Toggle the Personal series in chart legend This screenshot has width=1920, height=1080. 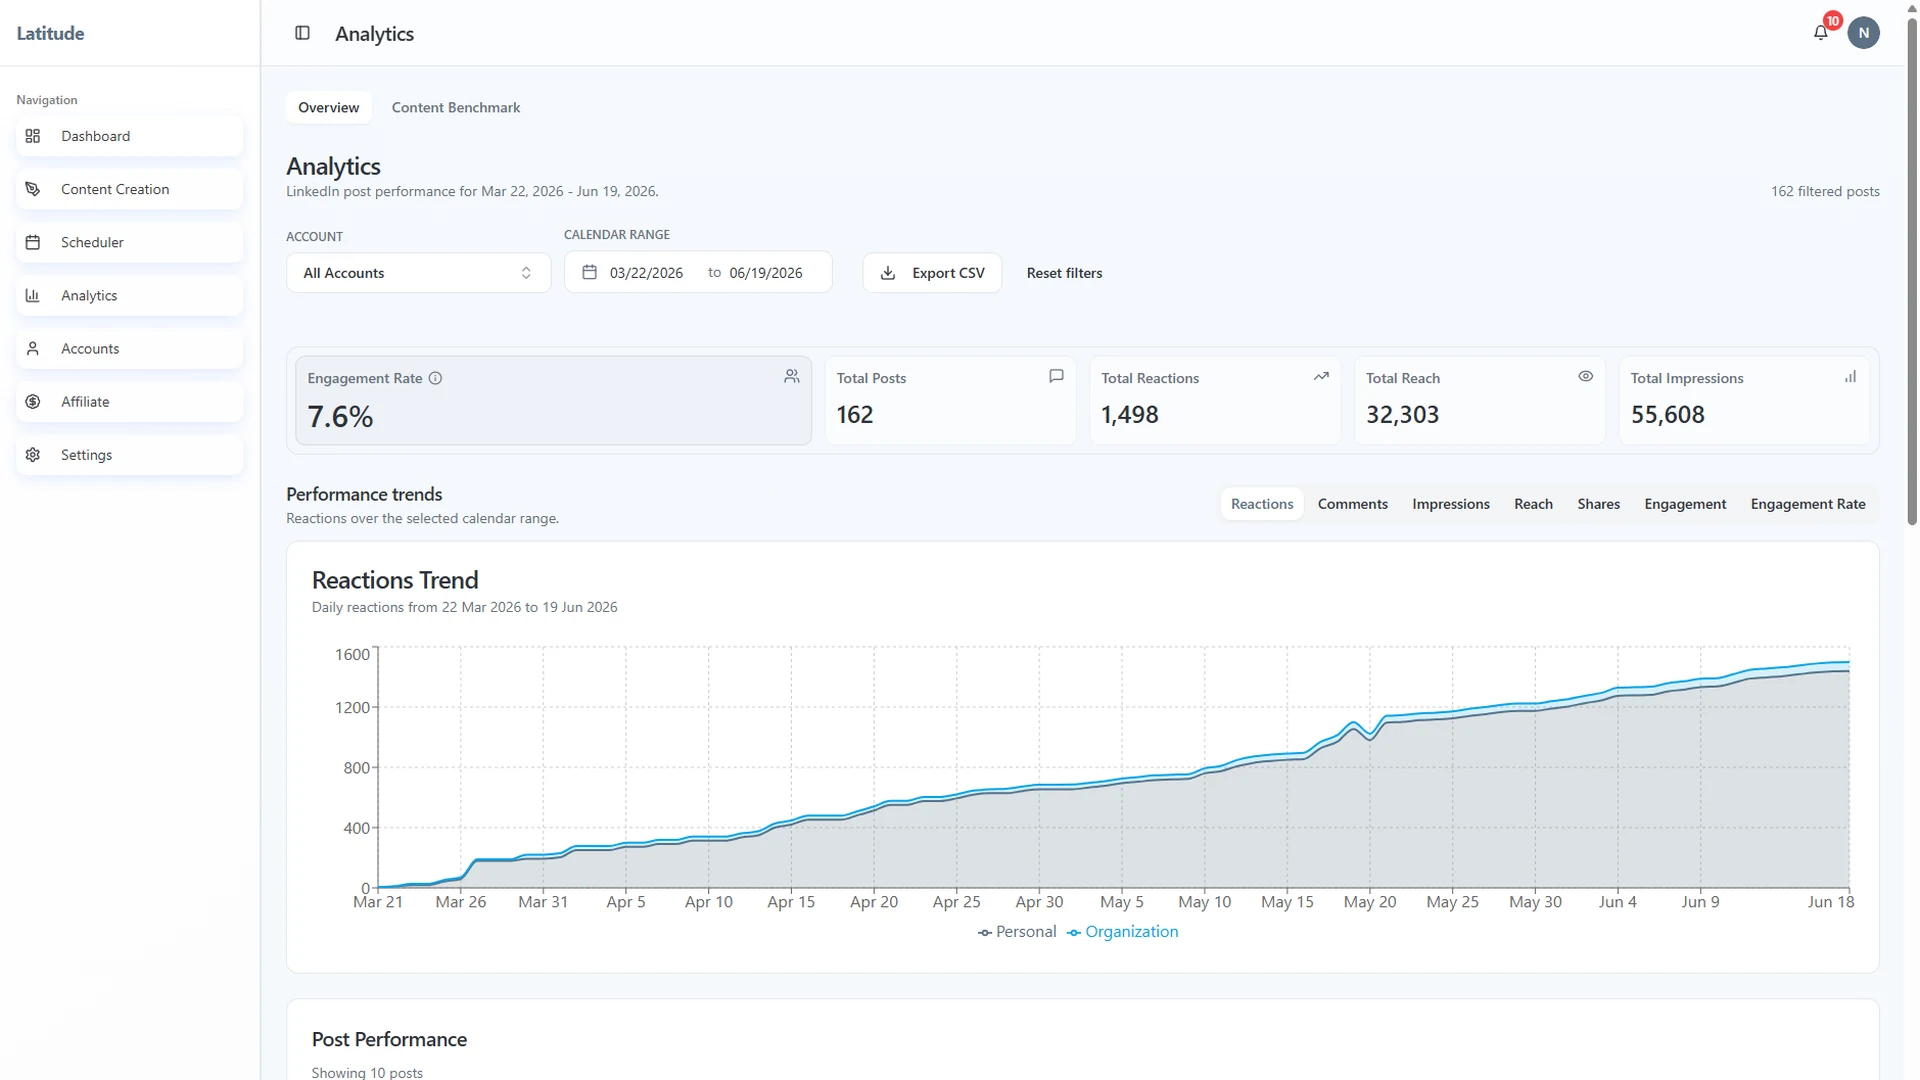click(1016, 931)
